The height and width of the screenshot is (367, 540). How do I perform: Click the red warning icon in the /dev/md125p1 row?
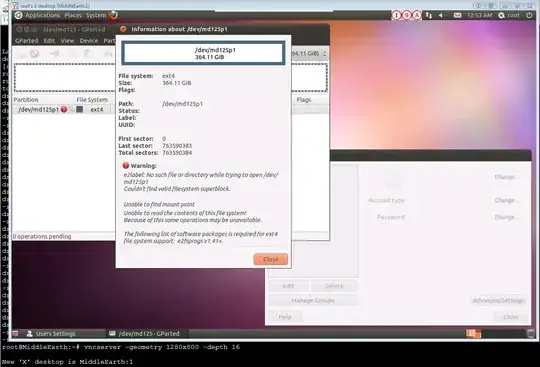[64, 109]
